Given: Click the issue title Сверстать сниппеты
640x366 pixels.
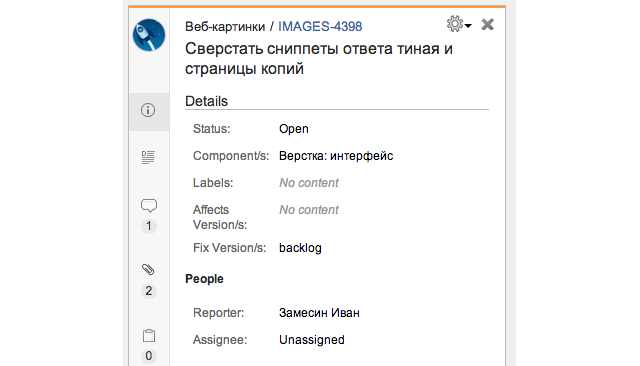Looking at the screenshot, I should click(319, 58).
